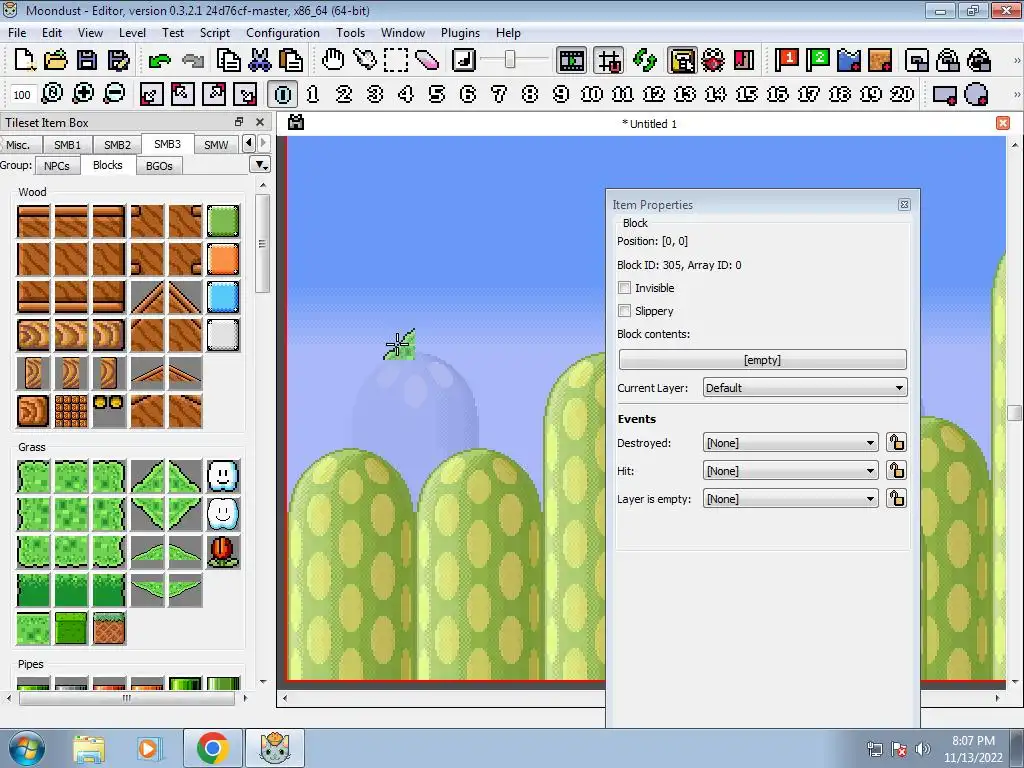
Task: Switch to section 20
Action: (902, 95)
